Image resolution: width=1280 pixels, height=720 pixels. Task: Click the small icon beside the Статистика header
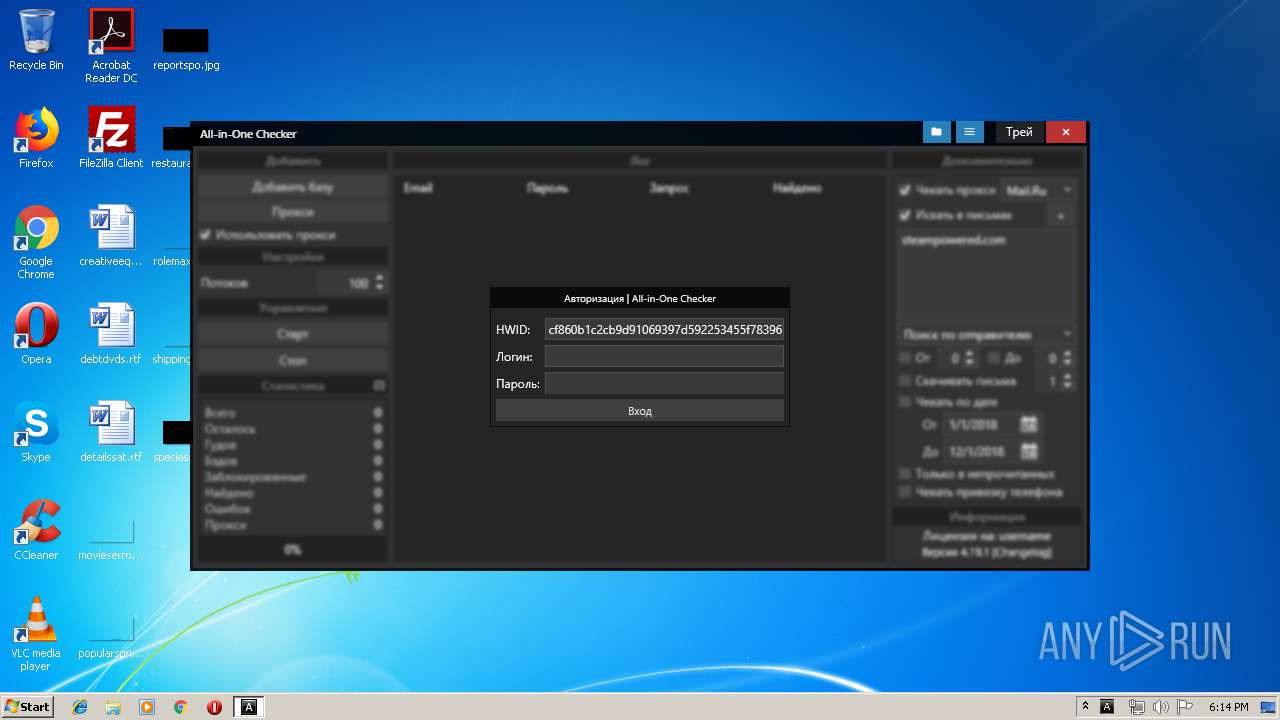pyautogui.click(x=379, y=385)
